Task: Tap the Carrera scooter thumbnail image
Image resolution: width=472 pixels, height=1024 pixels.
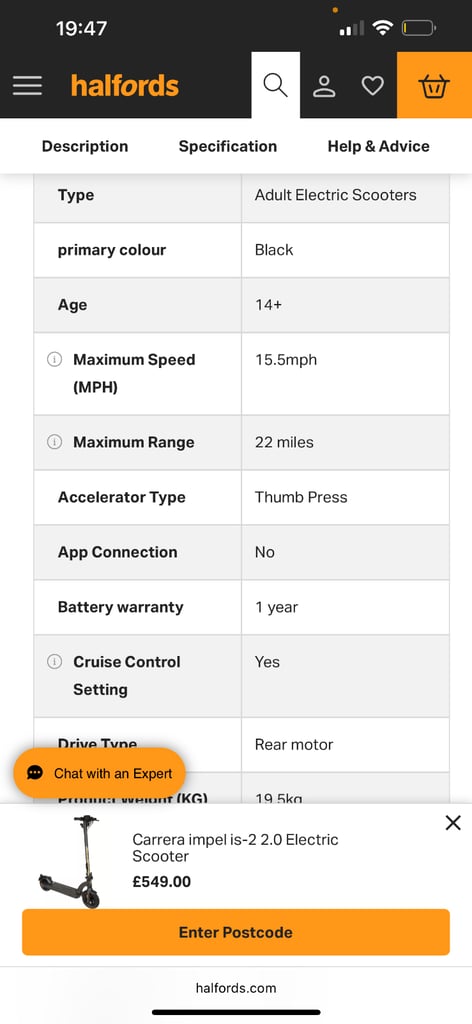Action: [x=71, y=861]
